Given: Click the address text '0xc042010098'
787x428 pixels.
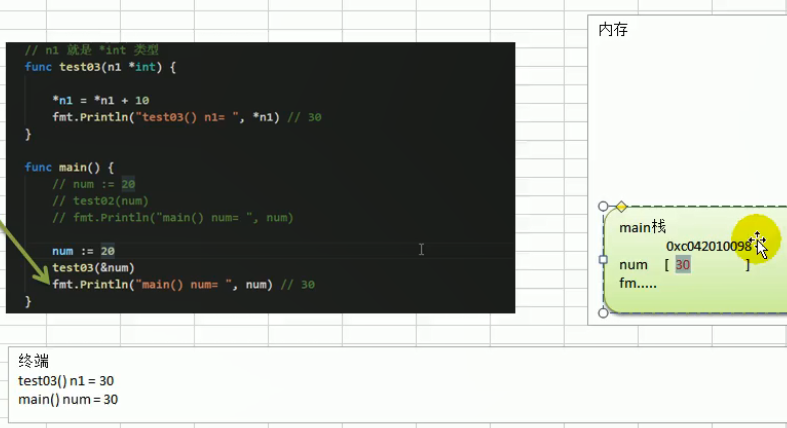Looking at the screenshot, I should tap(709, 246).
